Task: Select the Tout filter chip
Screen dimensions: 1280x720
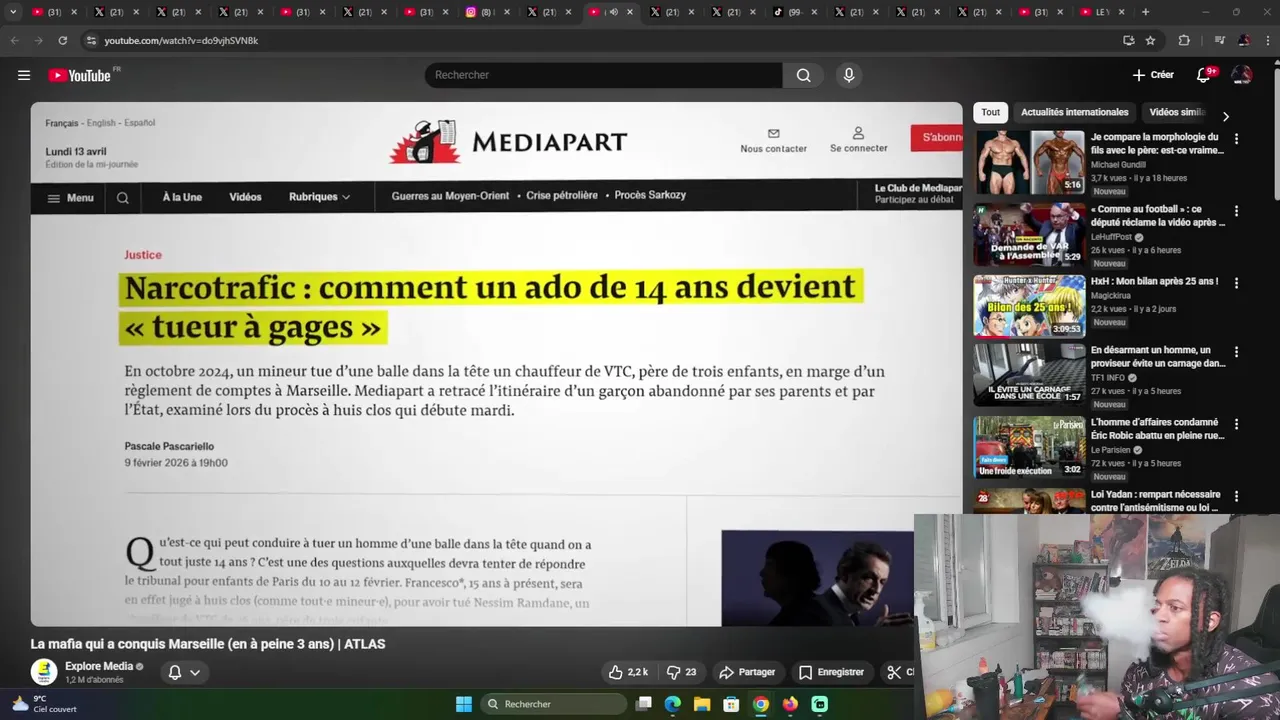Action: tap(990, 112)
